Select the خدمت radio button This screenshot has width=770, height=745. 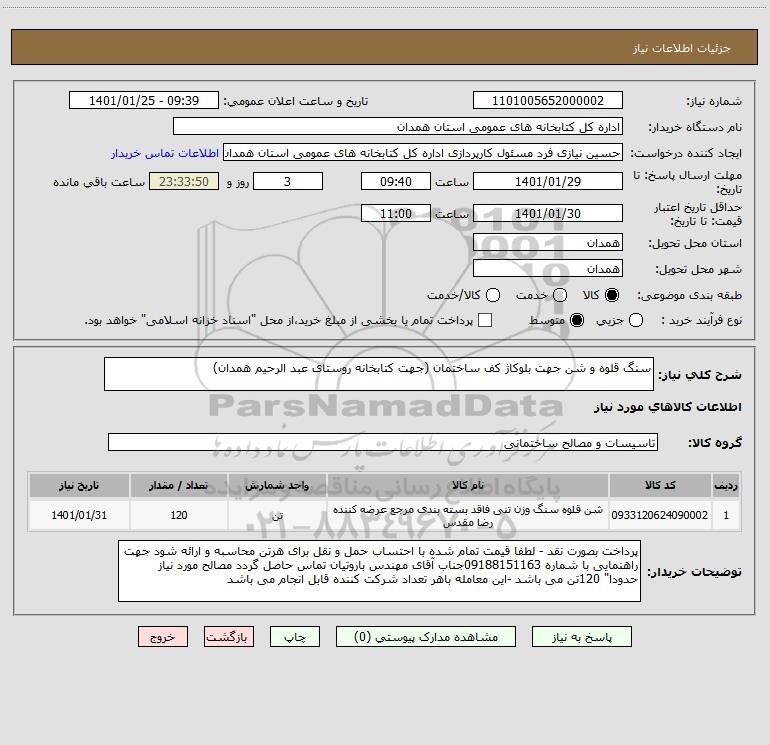pyautogui.click(x=560, y=295)
